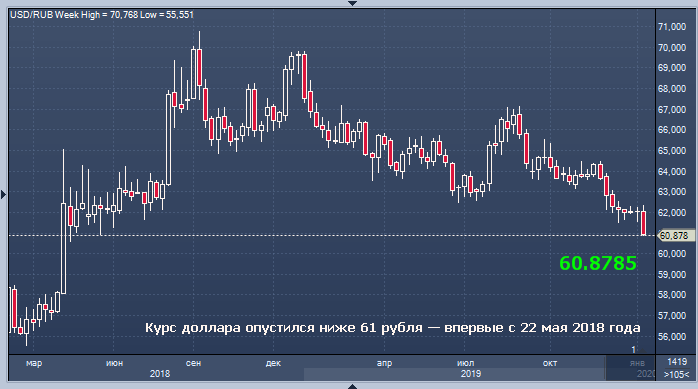Click the 1419 bar count value

click(x=677, y=362)
